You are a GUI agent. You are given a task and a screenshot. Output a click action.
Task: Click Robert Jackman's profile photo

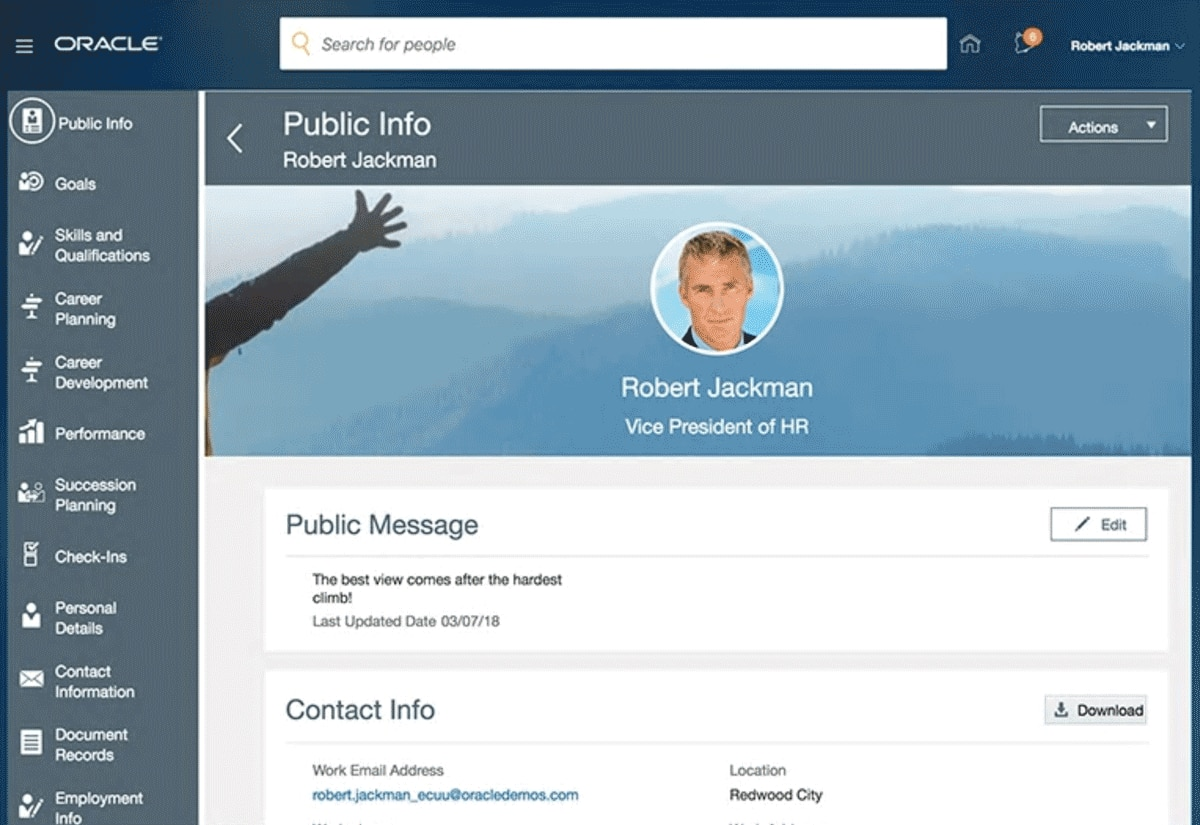pyautogui.click(x=717, y=289)
